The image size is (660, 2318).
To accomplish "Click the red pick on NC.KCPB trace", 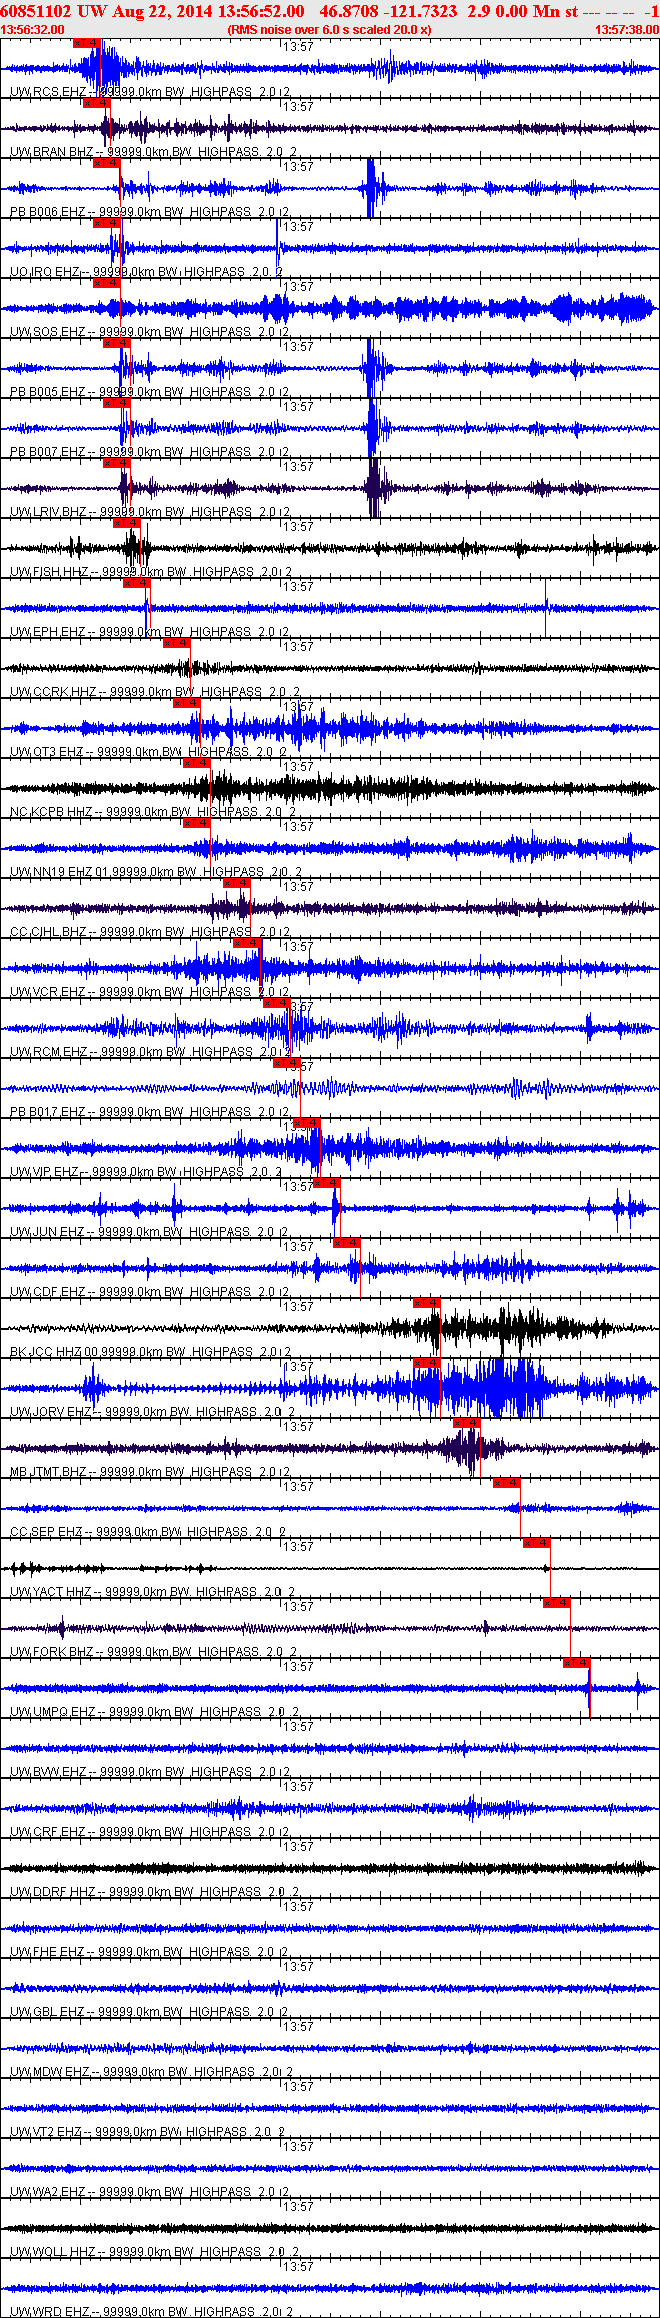I will coord(197,763).
